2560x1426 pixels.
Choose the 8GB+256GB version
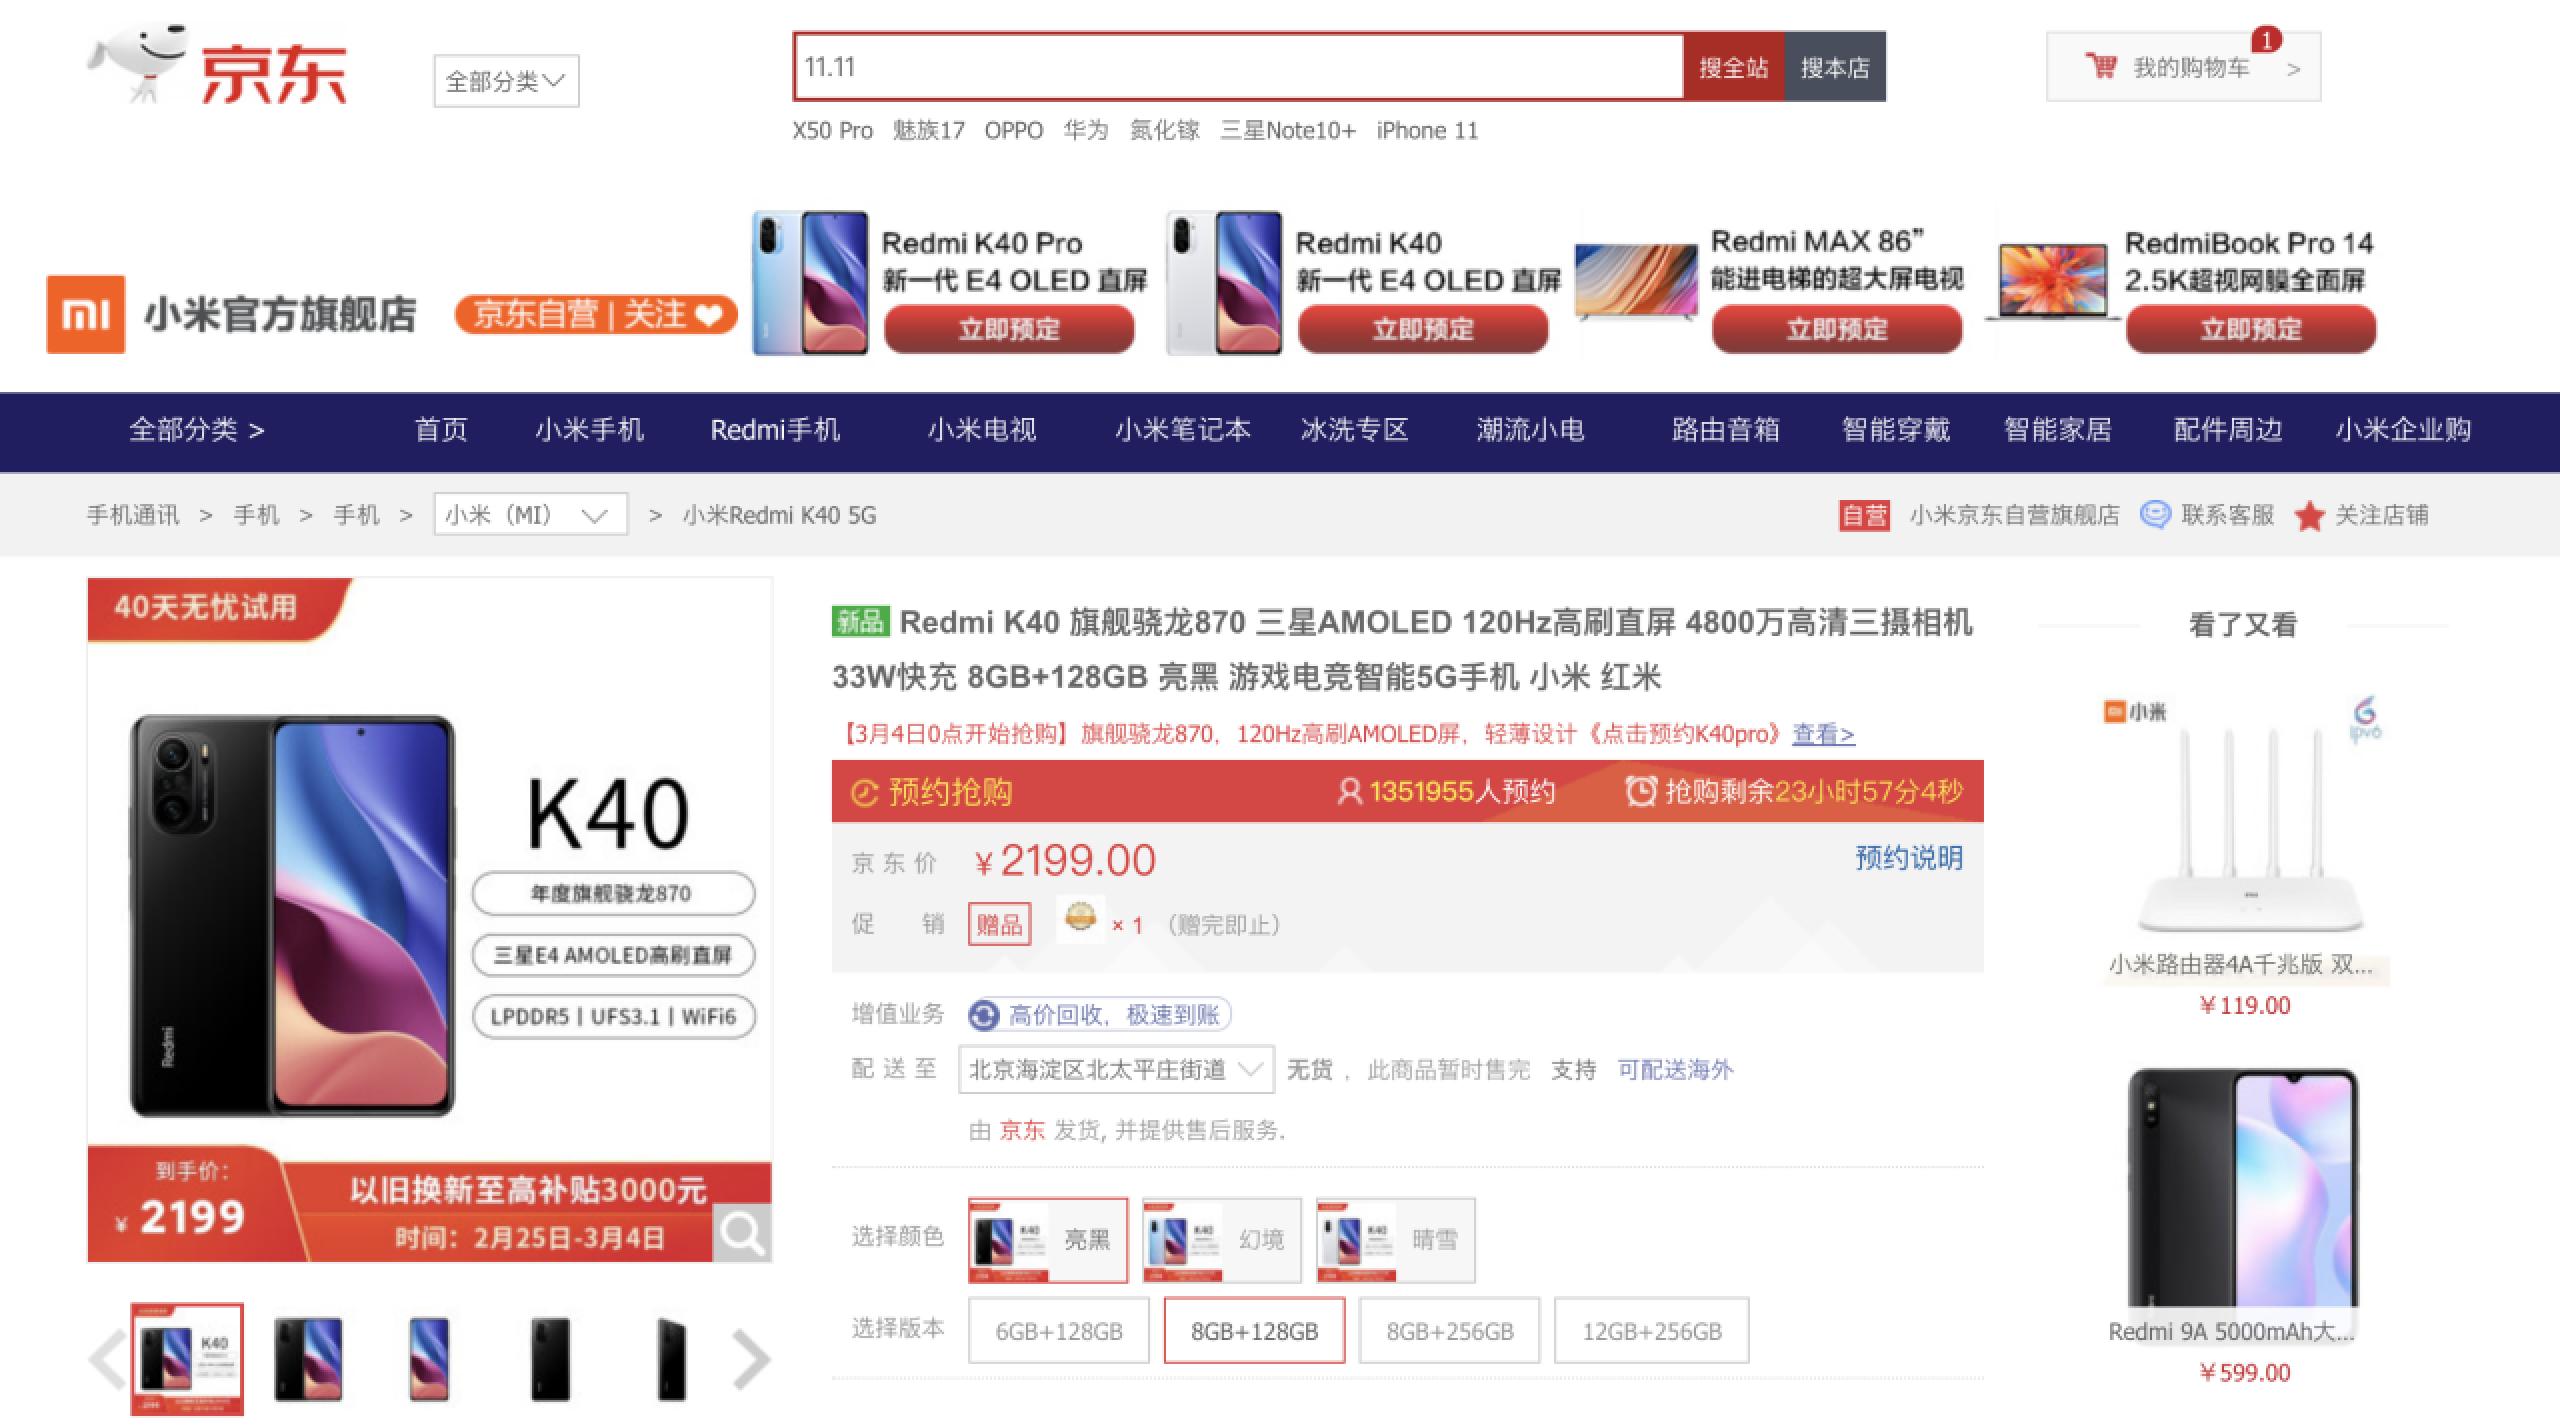click(1449, 1331)
